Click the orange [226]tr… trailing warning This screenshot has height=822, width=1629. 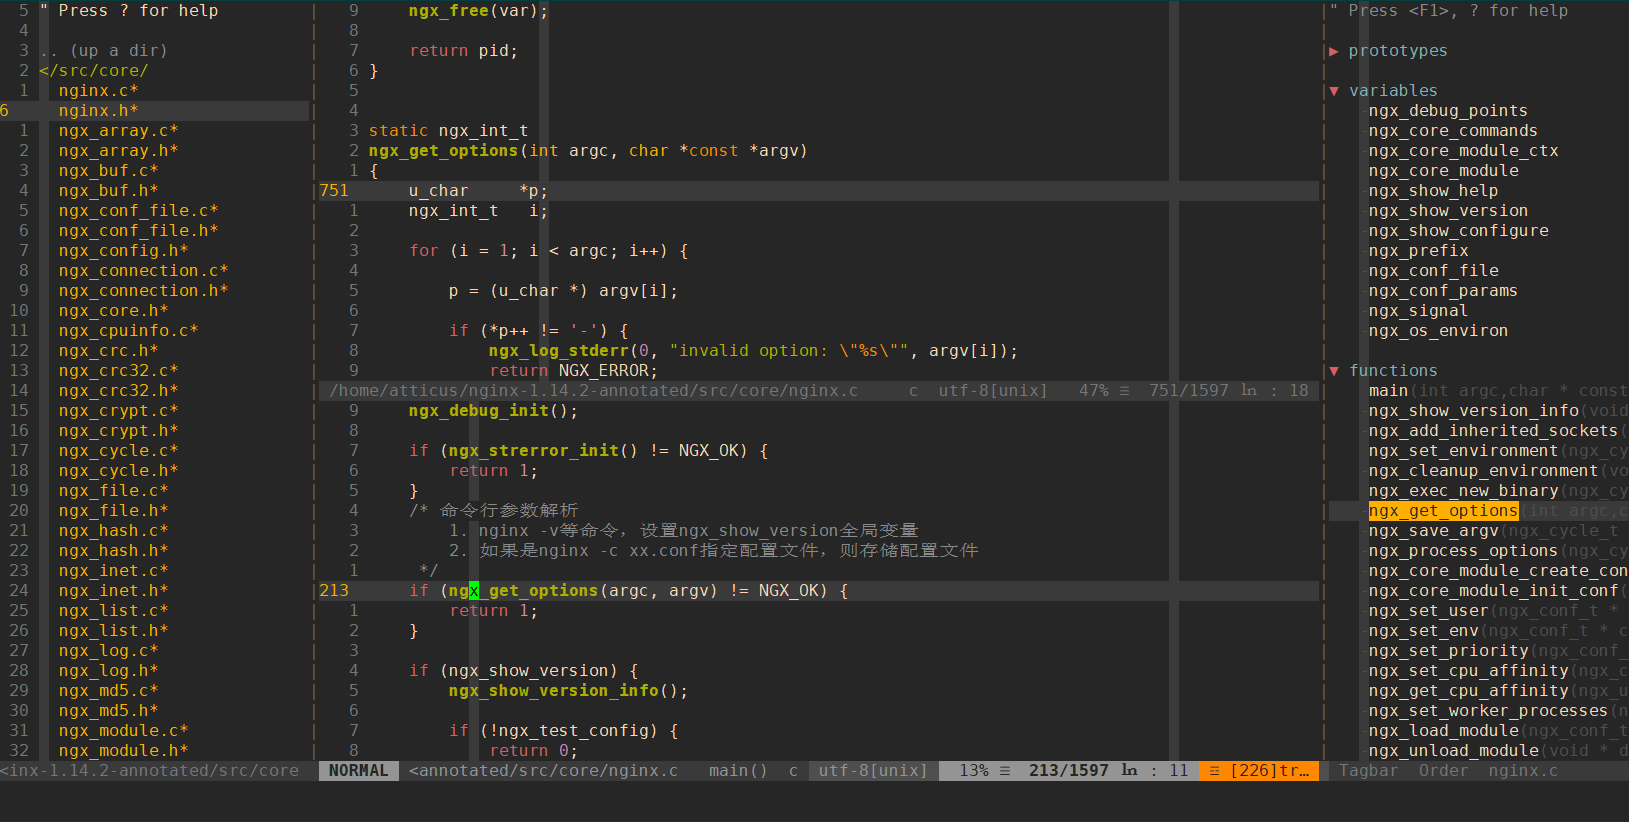(x=1259, y=771)
